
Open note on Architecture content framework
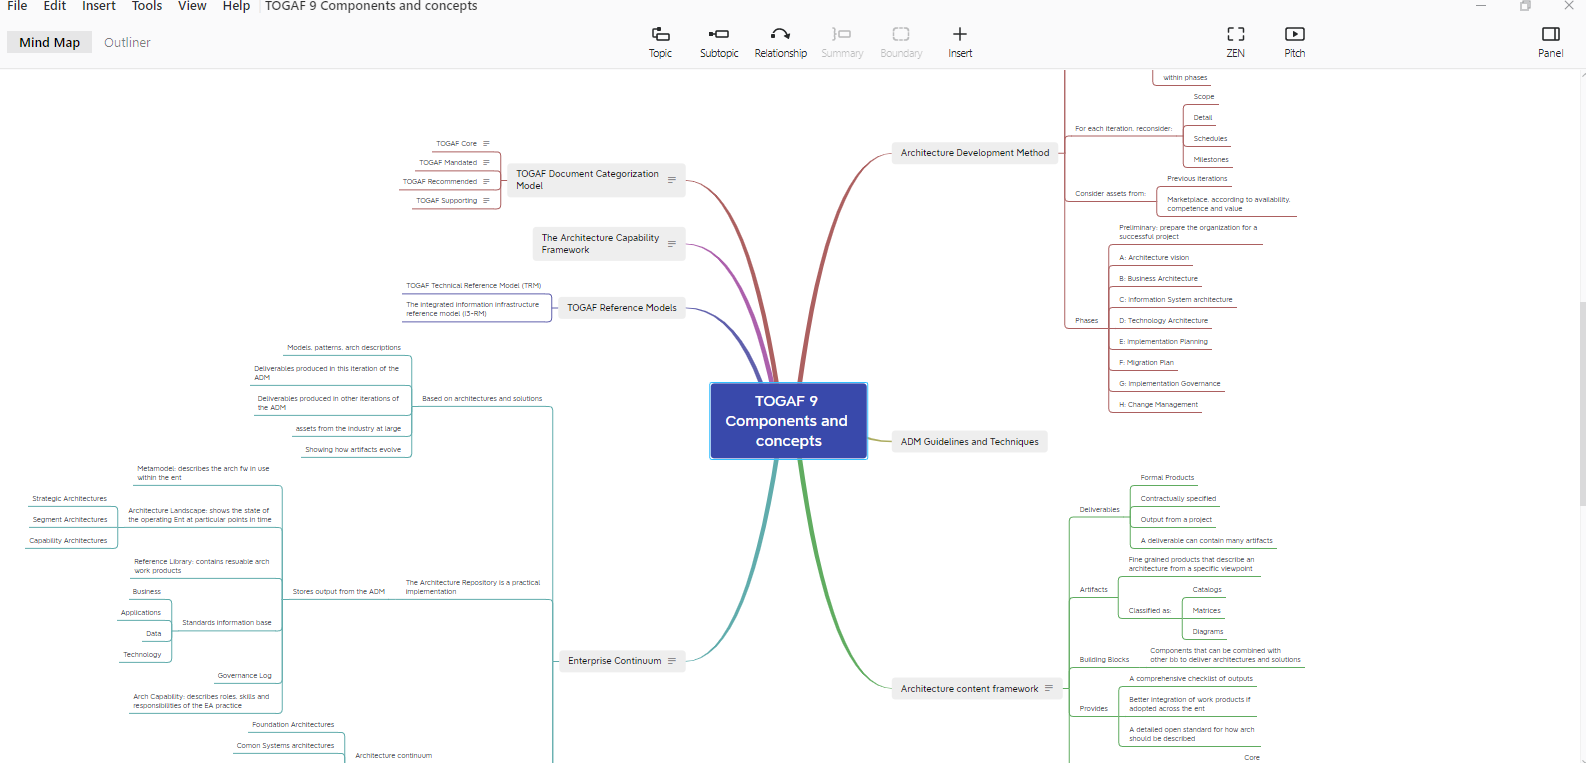tap(1049, 688)
